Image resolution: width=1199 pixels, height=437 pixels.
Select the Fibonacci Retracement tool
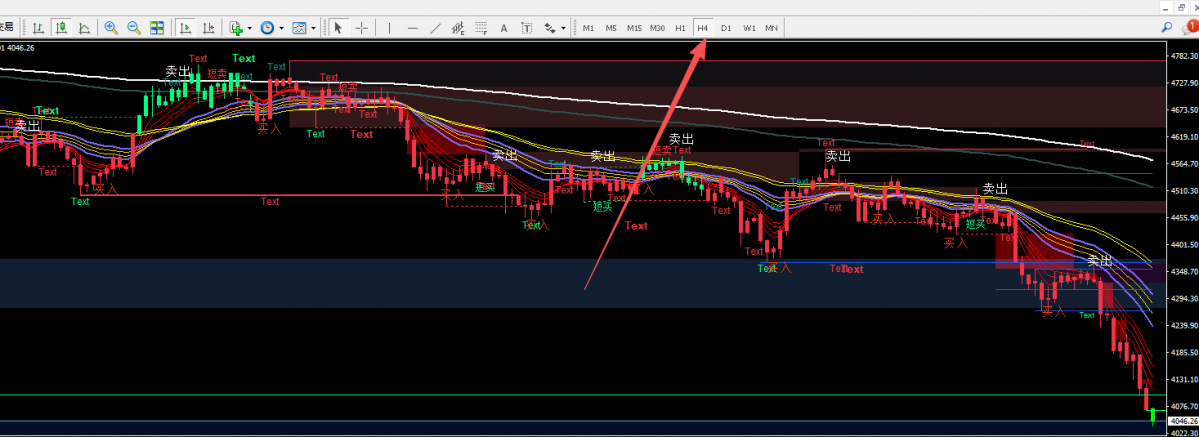[x=481, y=28]
